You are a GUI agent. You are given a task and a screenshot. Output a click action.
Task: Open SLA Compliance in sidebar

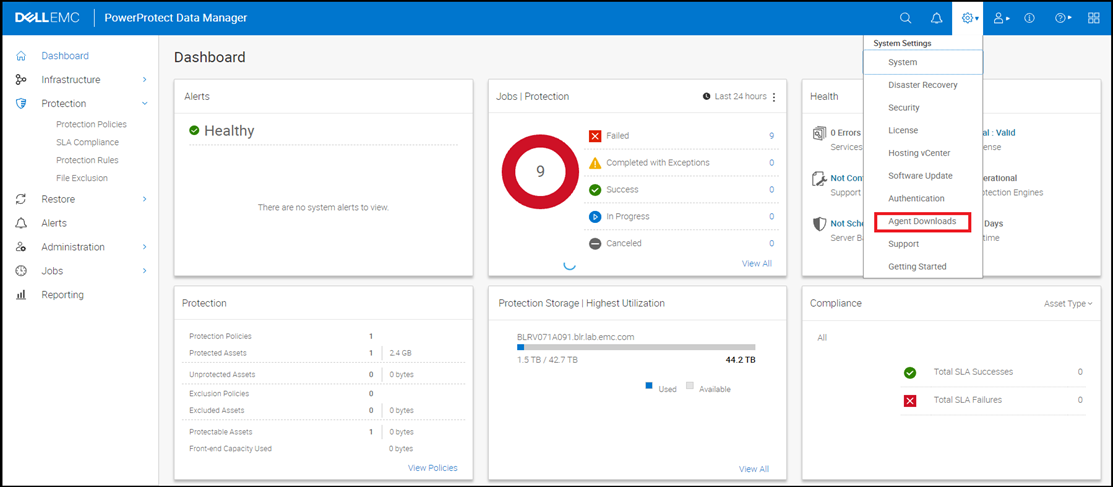87,142
